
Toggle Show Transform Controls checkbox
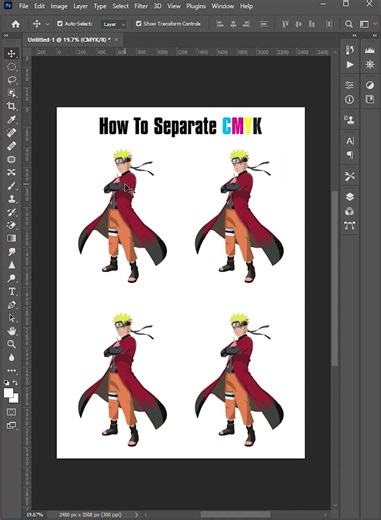click(138, 24)
